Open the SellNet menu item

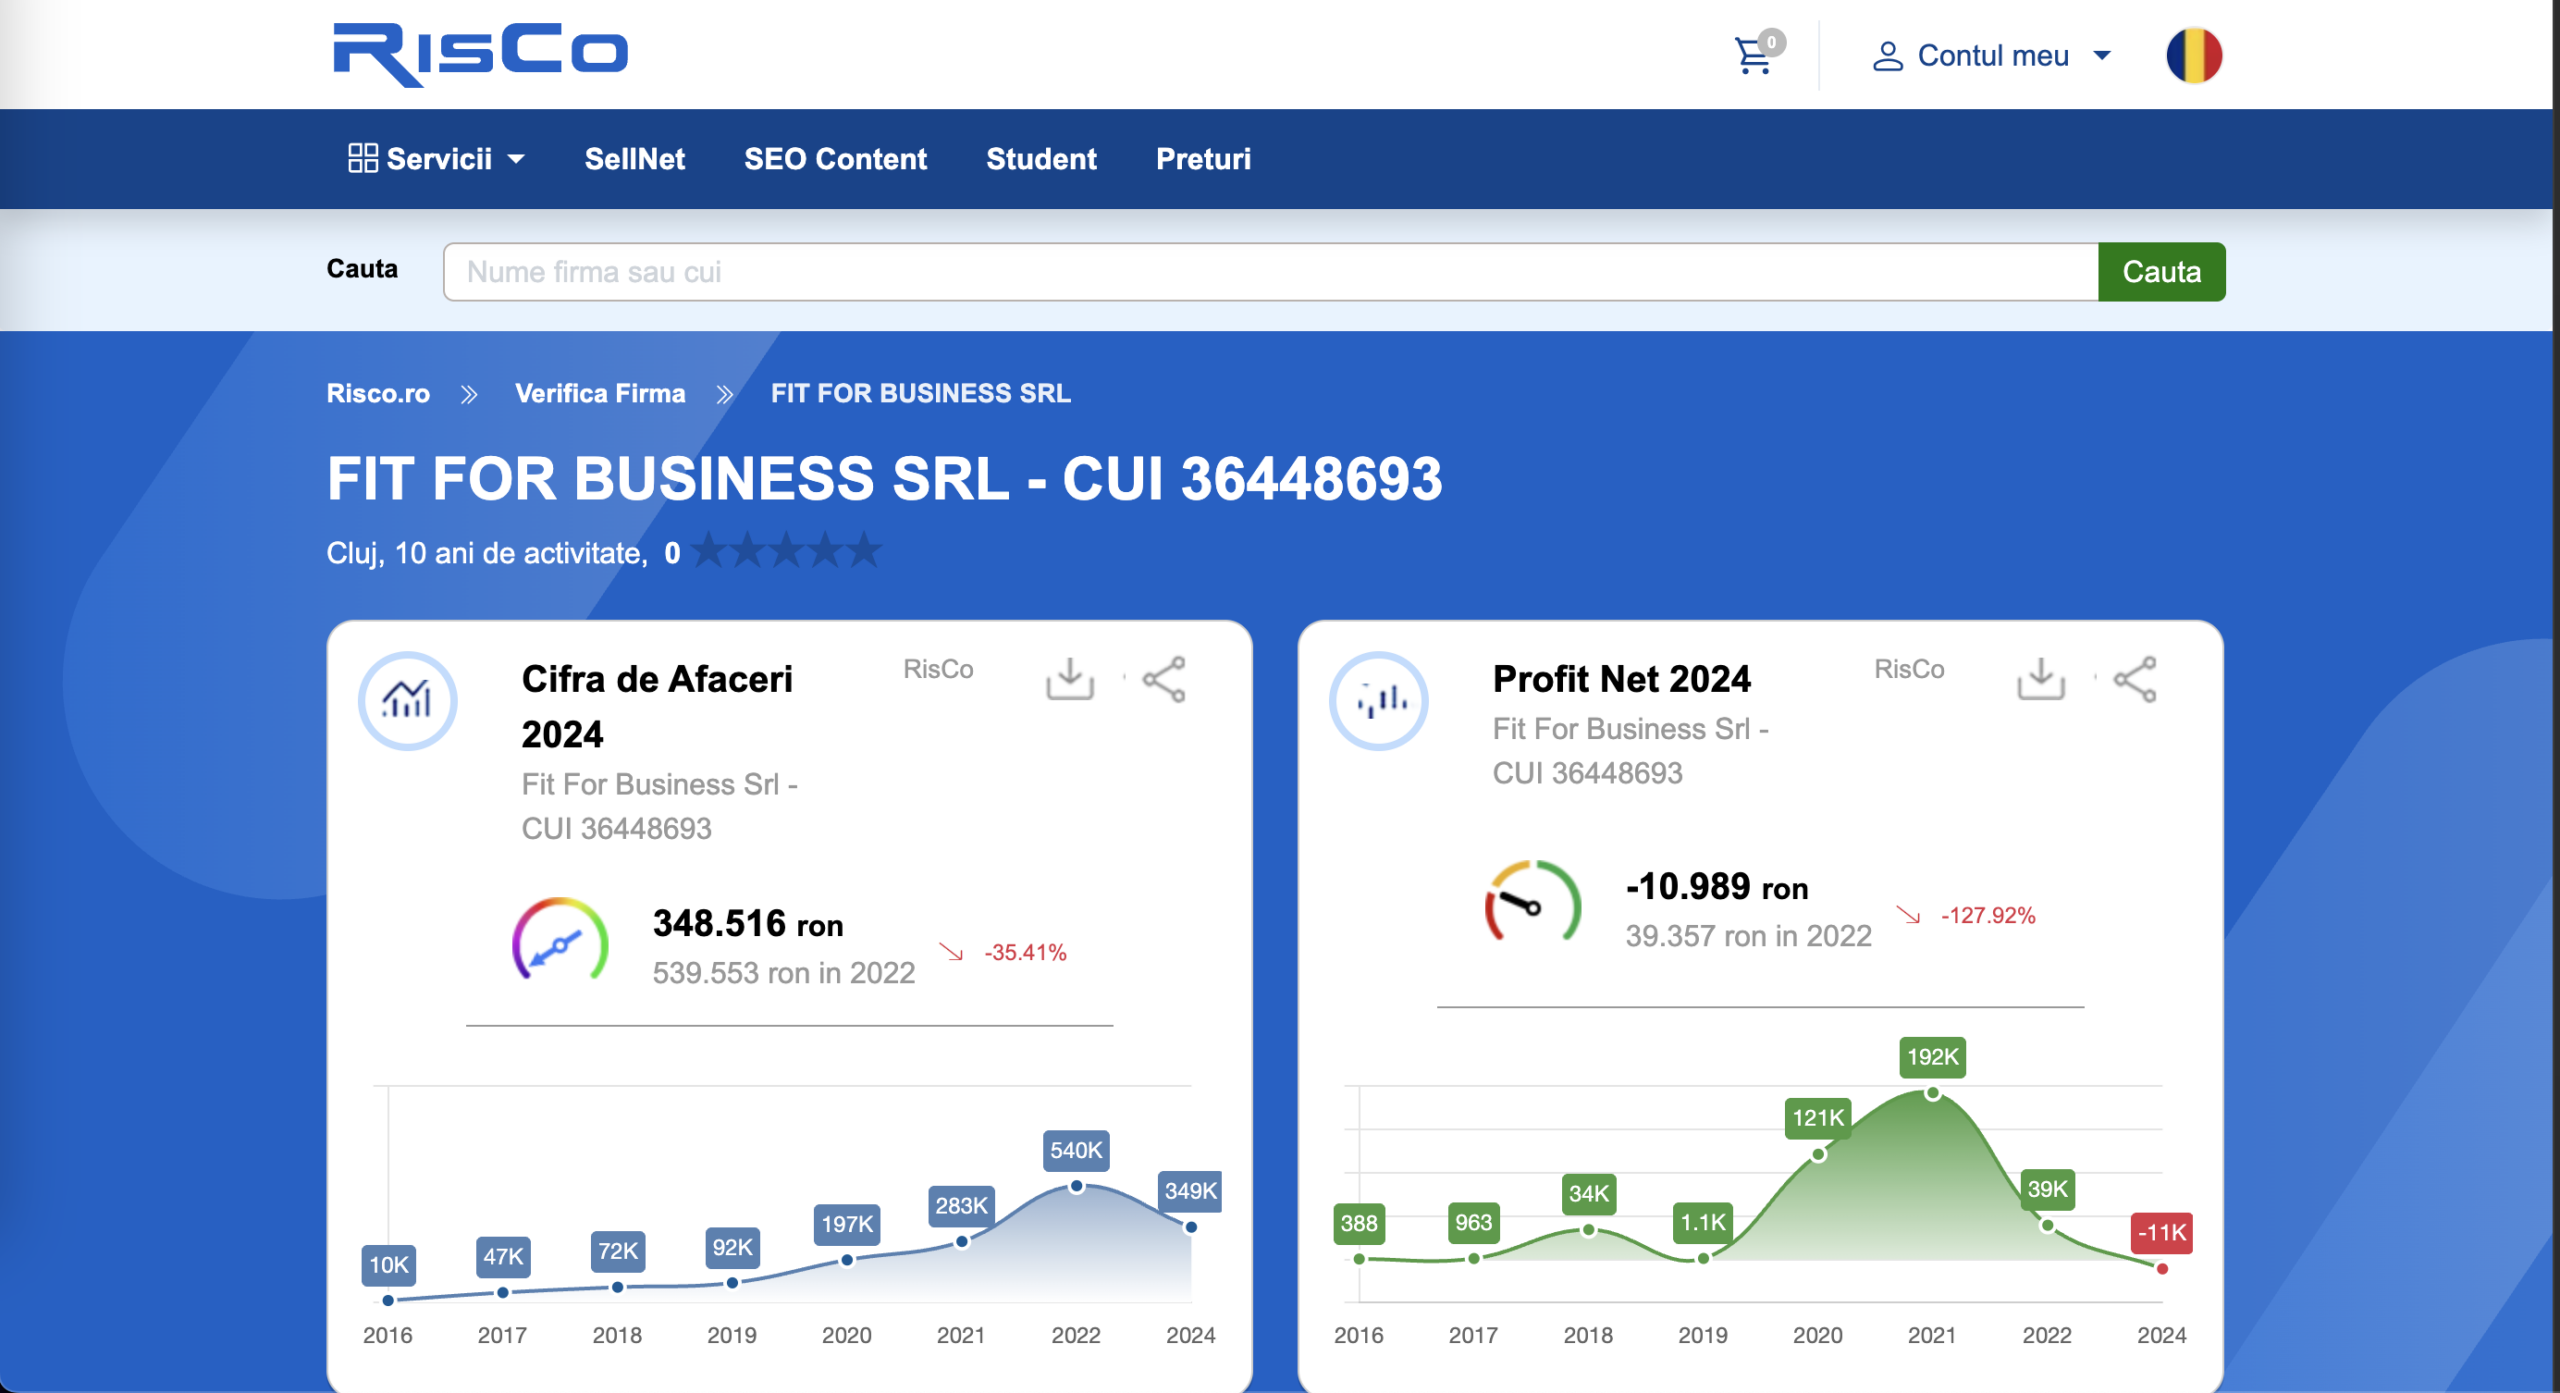tap(634, 159)
